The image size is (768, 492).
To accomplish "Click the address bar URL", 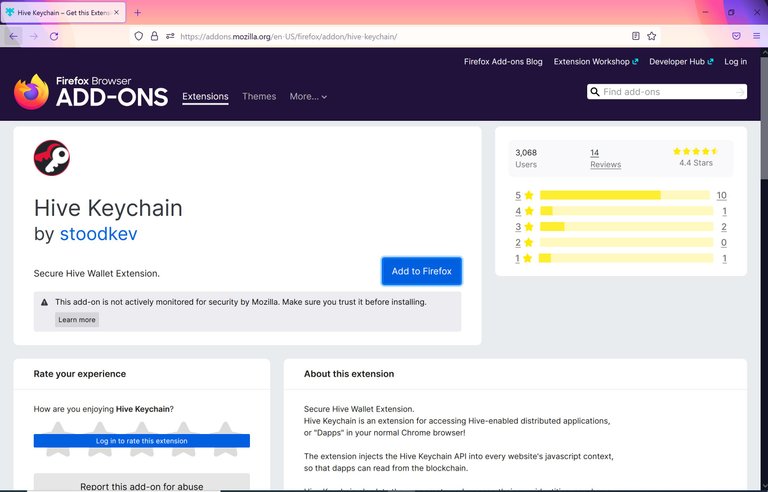I will point(288,36).
